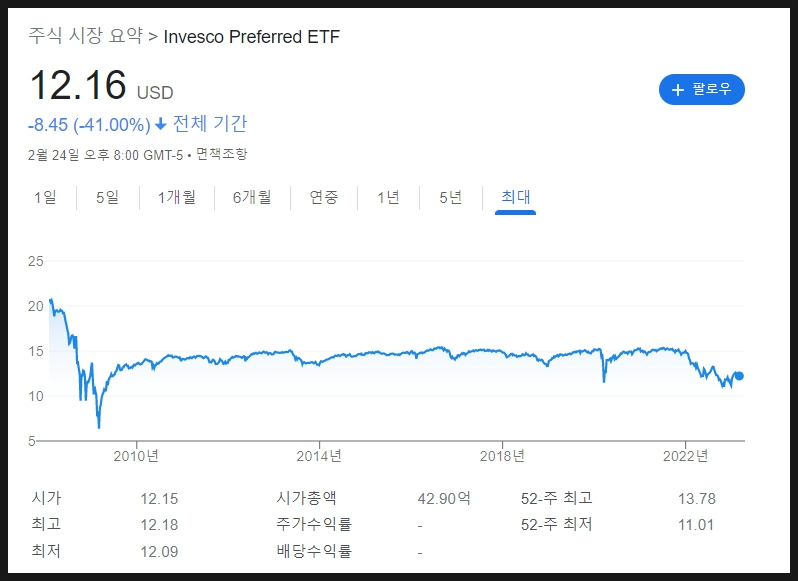Click the 전체 기간 label

coord(210,124)
